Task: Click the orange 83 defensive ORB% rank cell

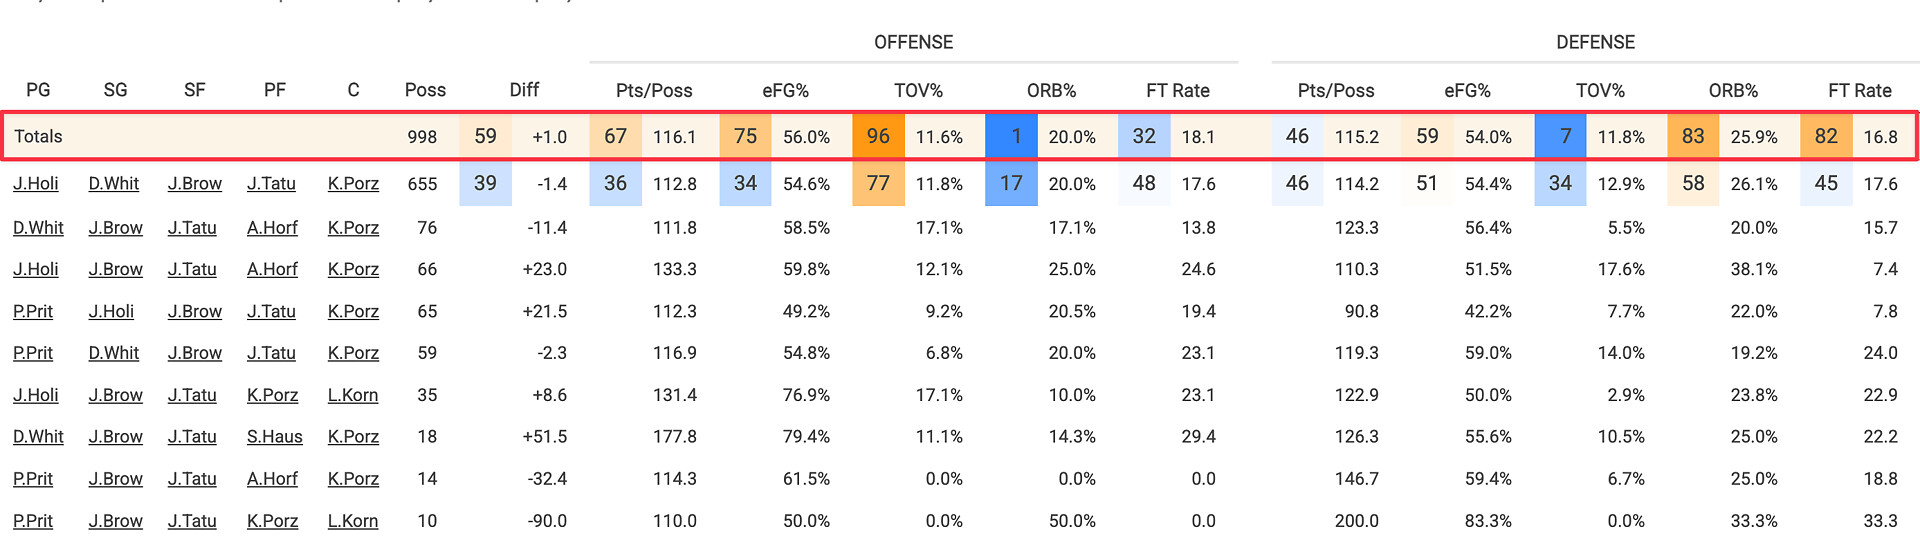Action: 1693,136
